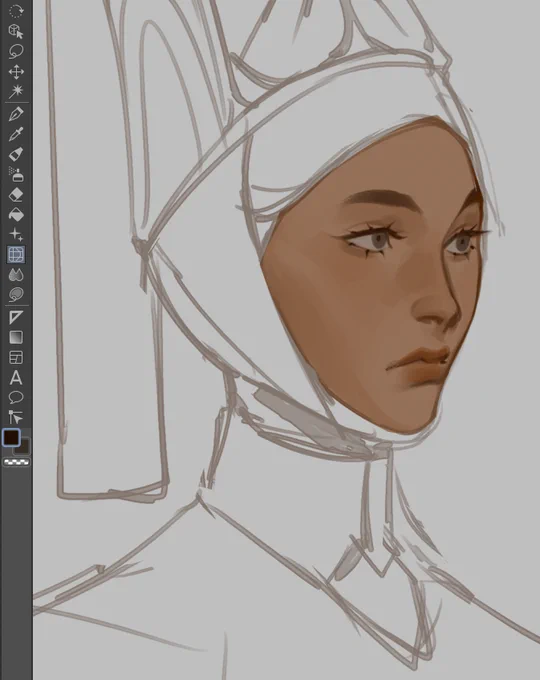The width and height of the screenshot is (540, 680).
Task: Select the Eyedropper tool
Action: [16, 134]
